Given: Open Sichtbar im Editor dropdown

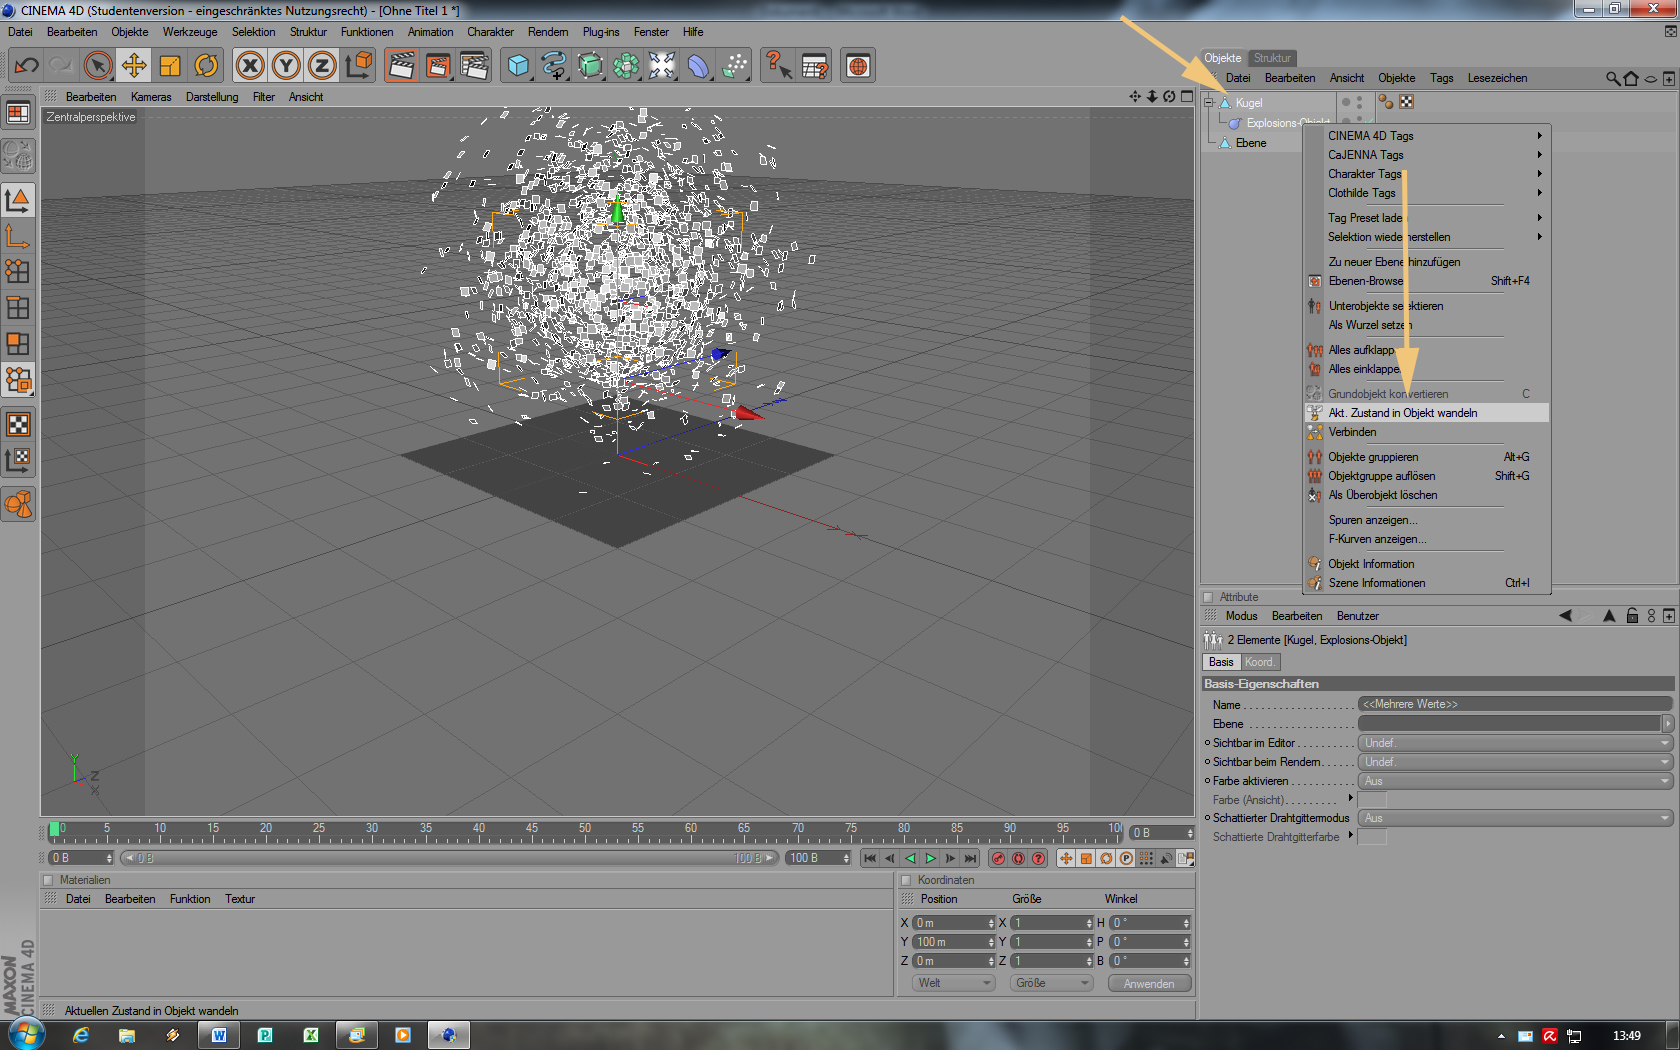Looking at the screenshot, I should coord(1515,743).
